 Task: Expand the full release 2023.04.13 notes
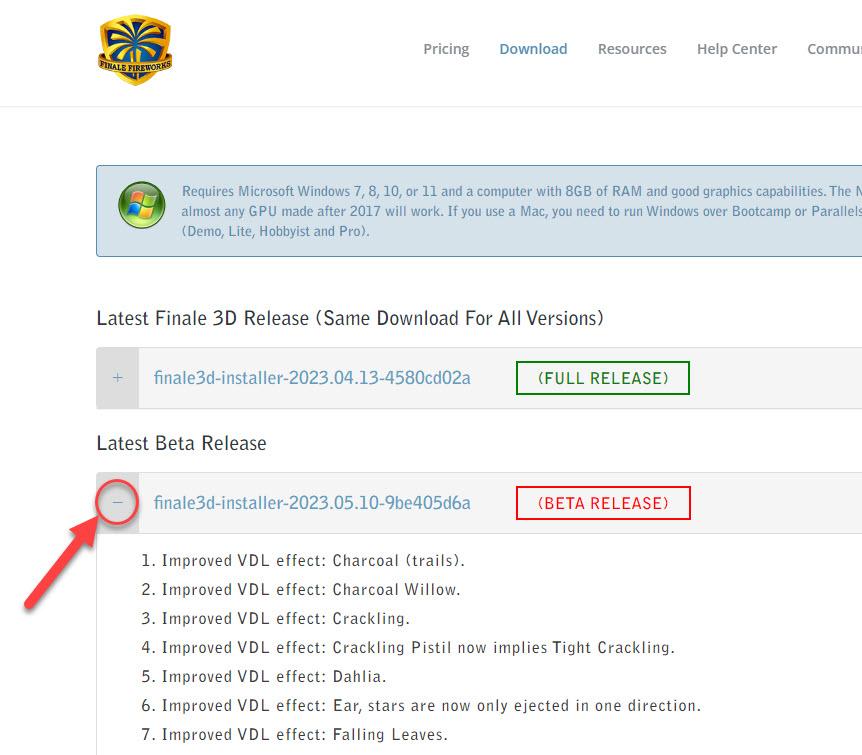[x=118, y=378]
